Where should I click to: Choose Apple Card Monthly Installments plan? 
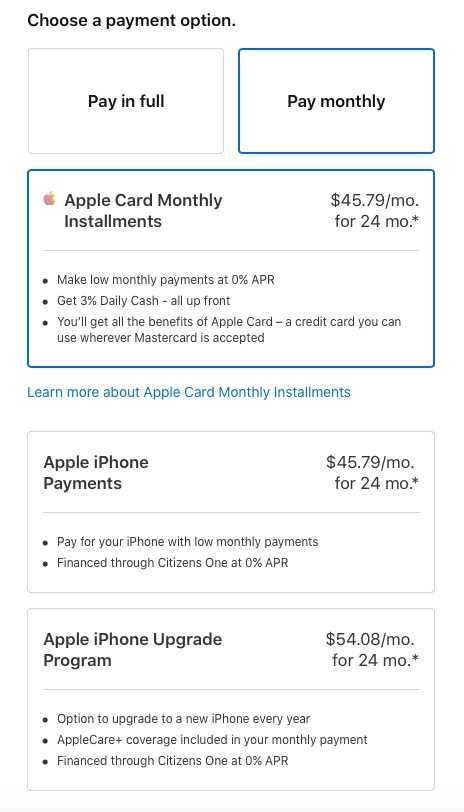(231, 268)
